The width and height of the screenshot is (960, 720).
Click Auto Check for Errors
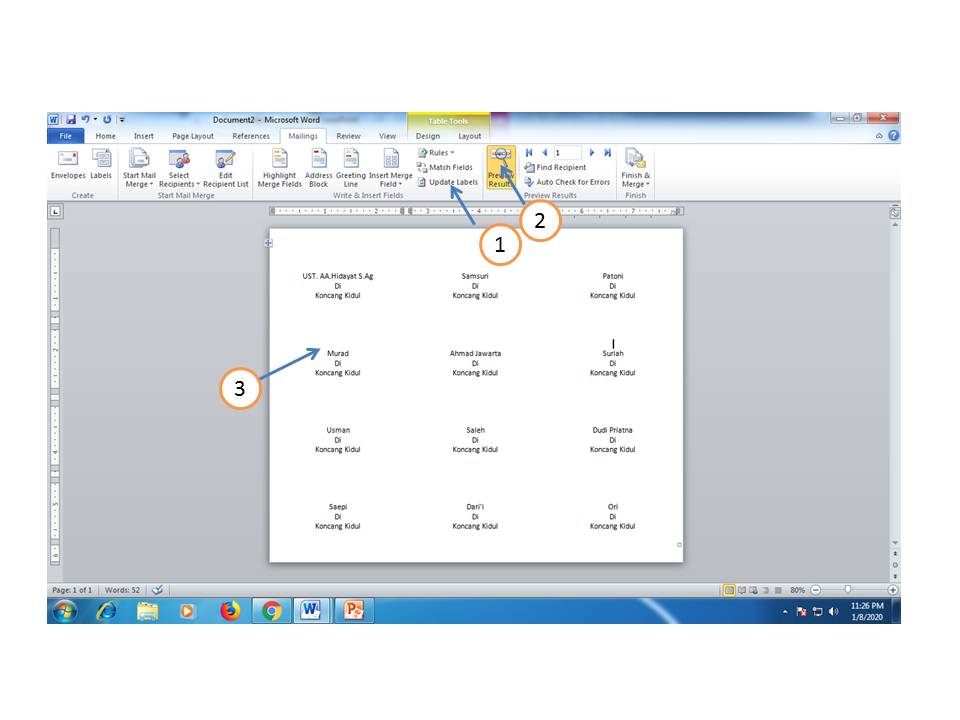(568, 182)
